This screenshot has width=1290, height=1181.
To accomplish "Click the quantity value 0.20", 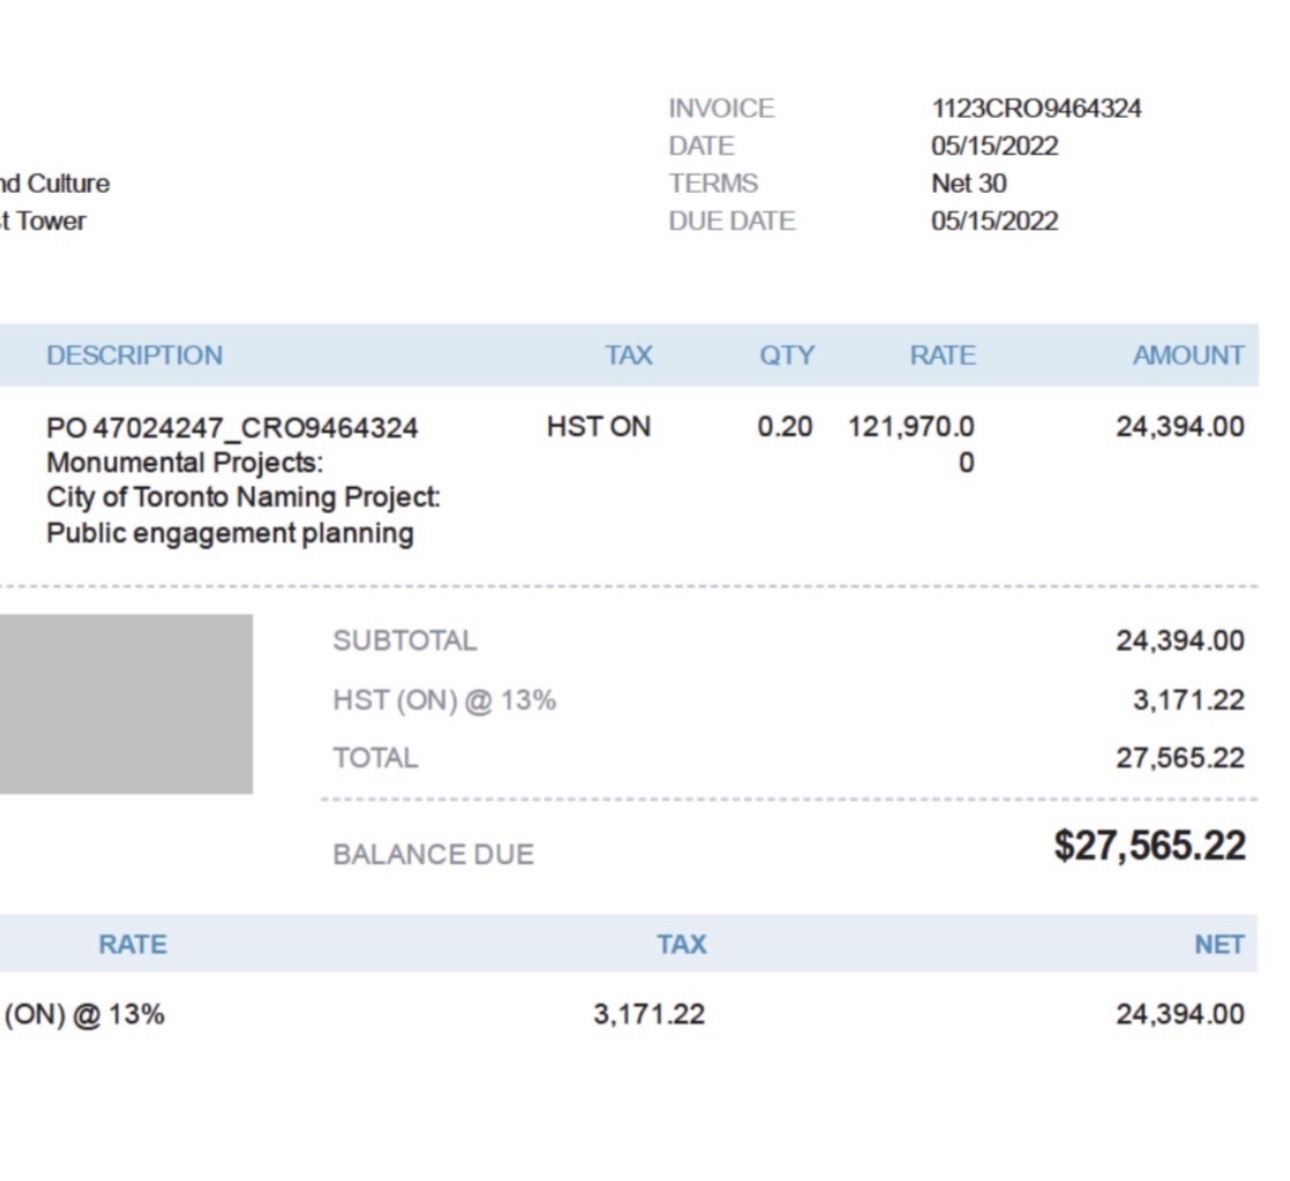I will point(784,427).
